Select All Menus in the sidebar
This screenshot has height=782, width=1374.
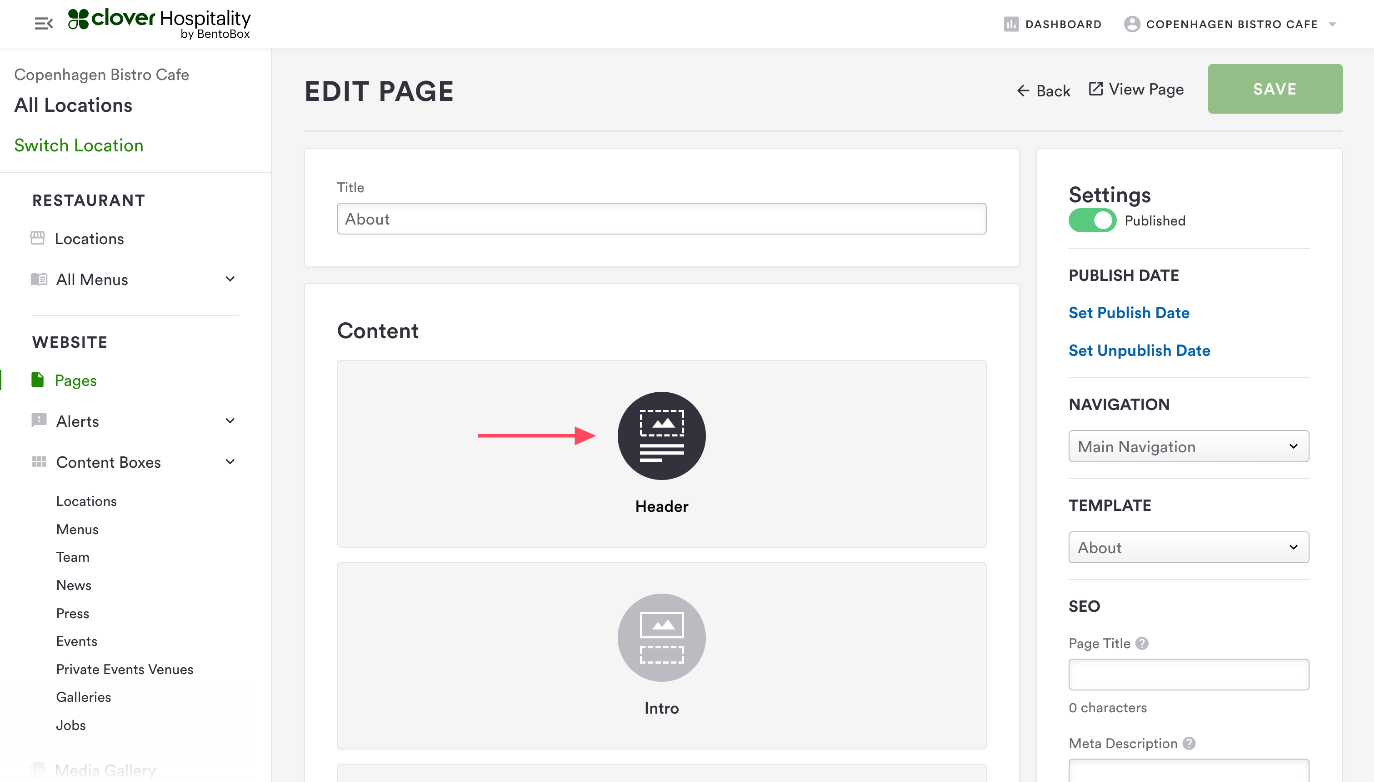tap(92, 280)
